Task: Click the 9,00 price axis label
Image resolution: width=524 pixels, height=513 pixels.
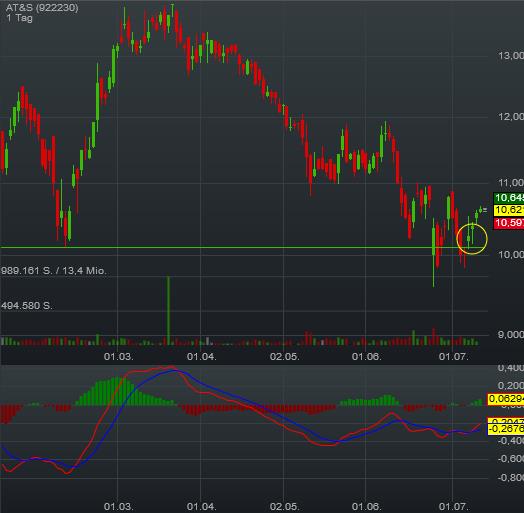Action: pos(511,335)
